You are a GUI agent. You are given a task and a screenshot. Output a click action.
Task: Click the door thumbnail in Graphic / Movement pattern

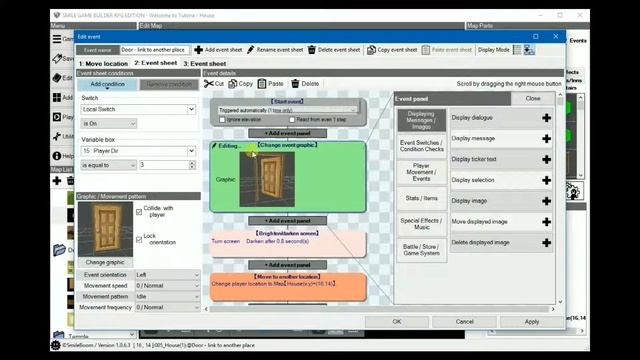[x=105, y=229]
